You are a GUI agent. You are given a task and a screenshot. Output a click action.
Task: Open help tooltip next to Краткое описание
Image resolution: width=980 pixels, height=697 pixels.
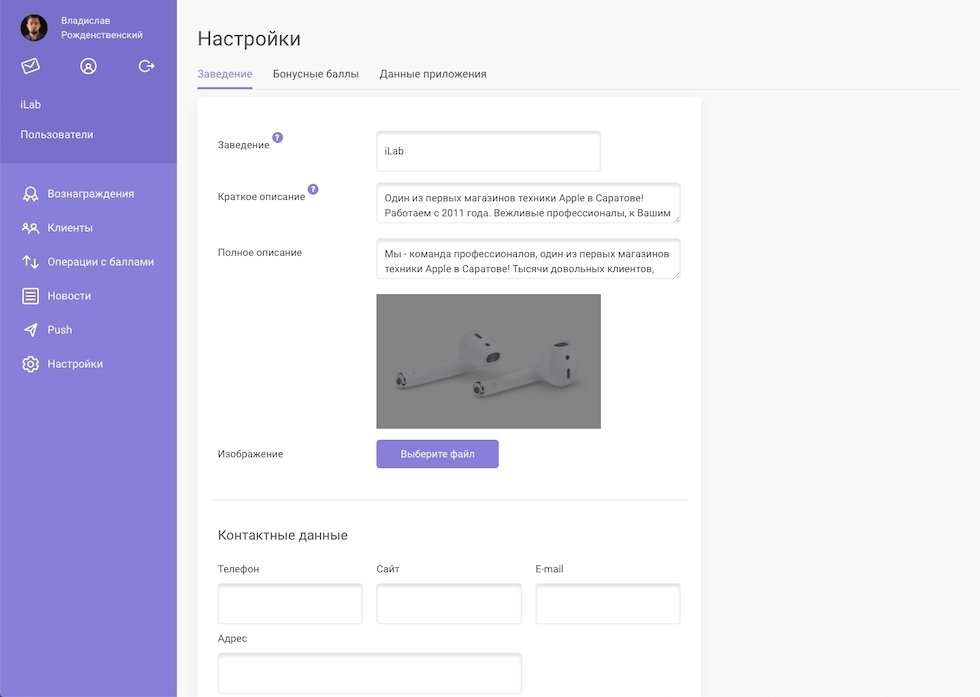(313, 189)
